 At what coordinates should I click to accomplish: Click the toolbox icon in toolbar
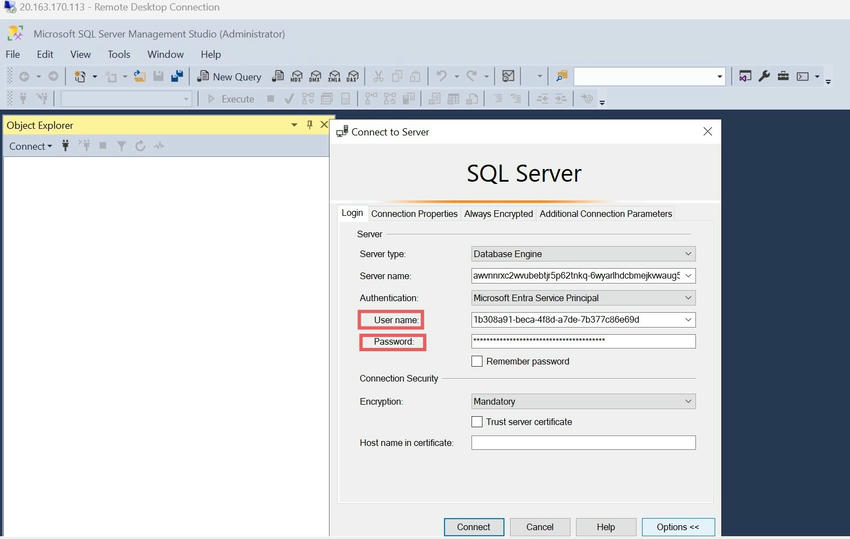coord(783,76)
